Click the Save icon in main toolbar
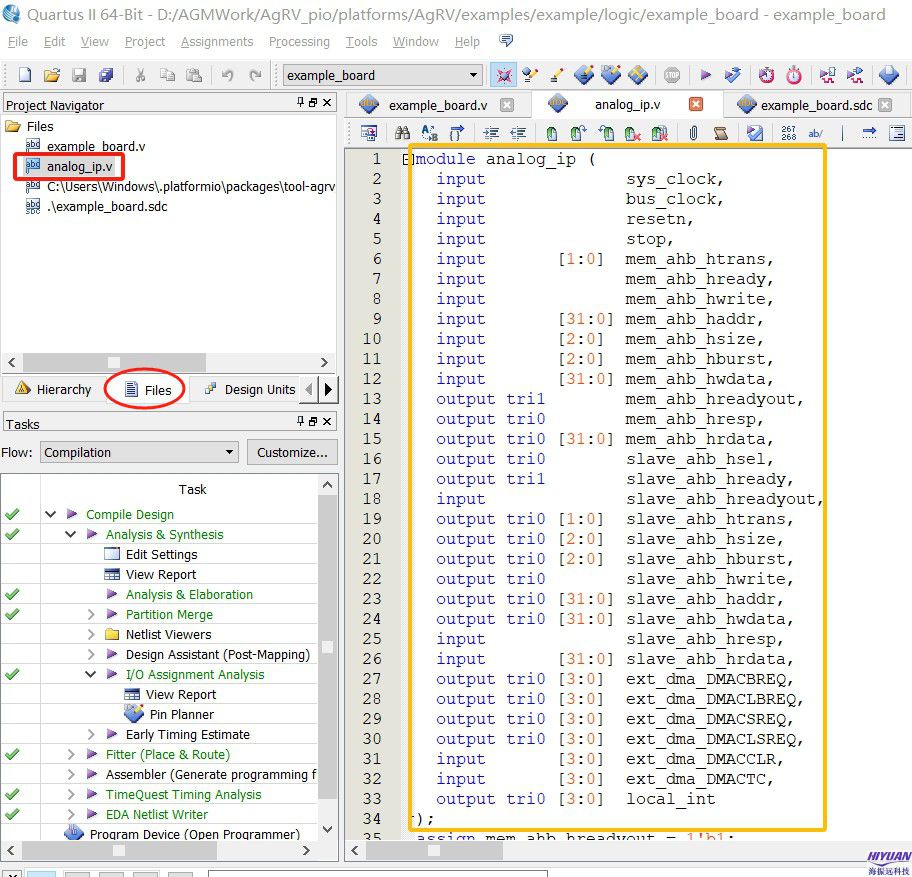 (79, 75)
